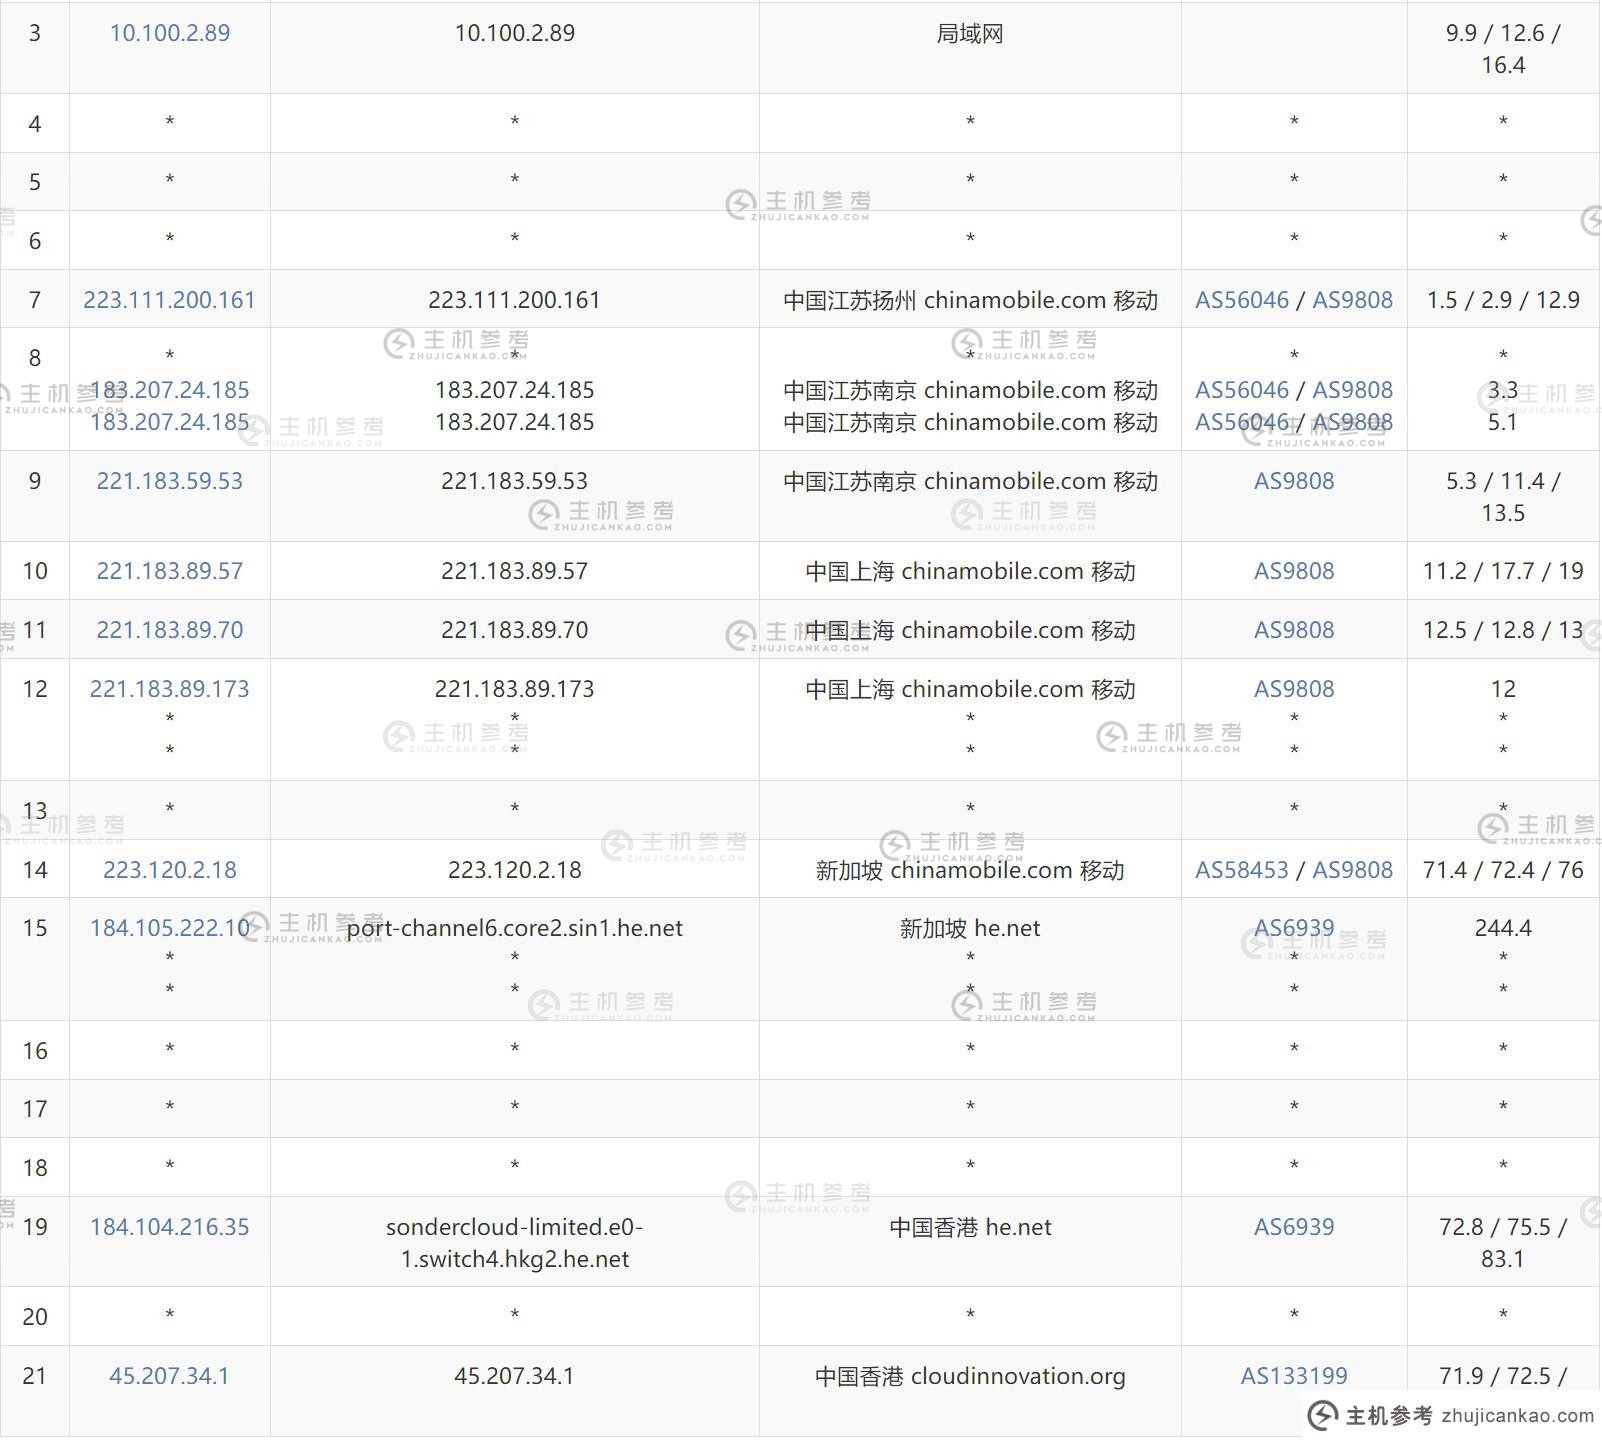Select latency 12.5 / 12.8 / 13
1602x1440 pixels.
pyautogui.click(x=1503, y=630)
